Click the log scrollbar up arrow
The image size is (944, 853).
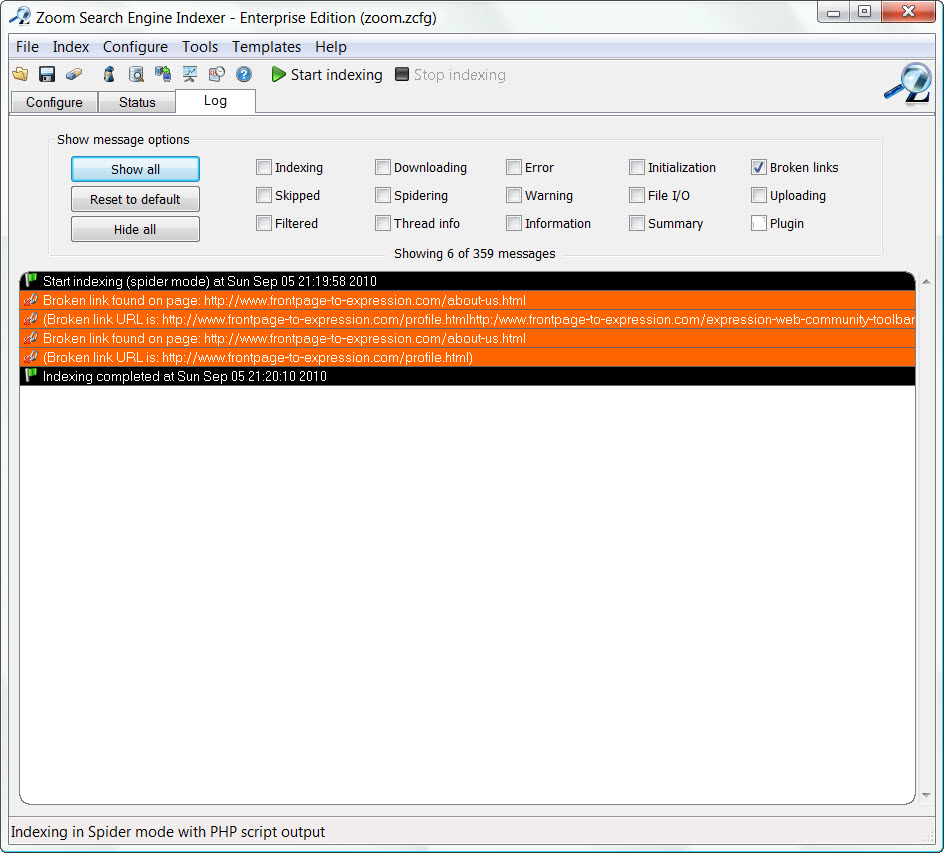click(926, 281)
